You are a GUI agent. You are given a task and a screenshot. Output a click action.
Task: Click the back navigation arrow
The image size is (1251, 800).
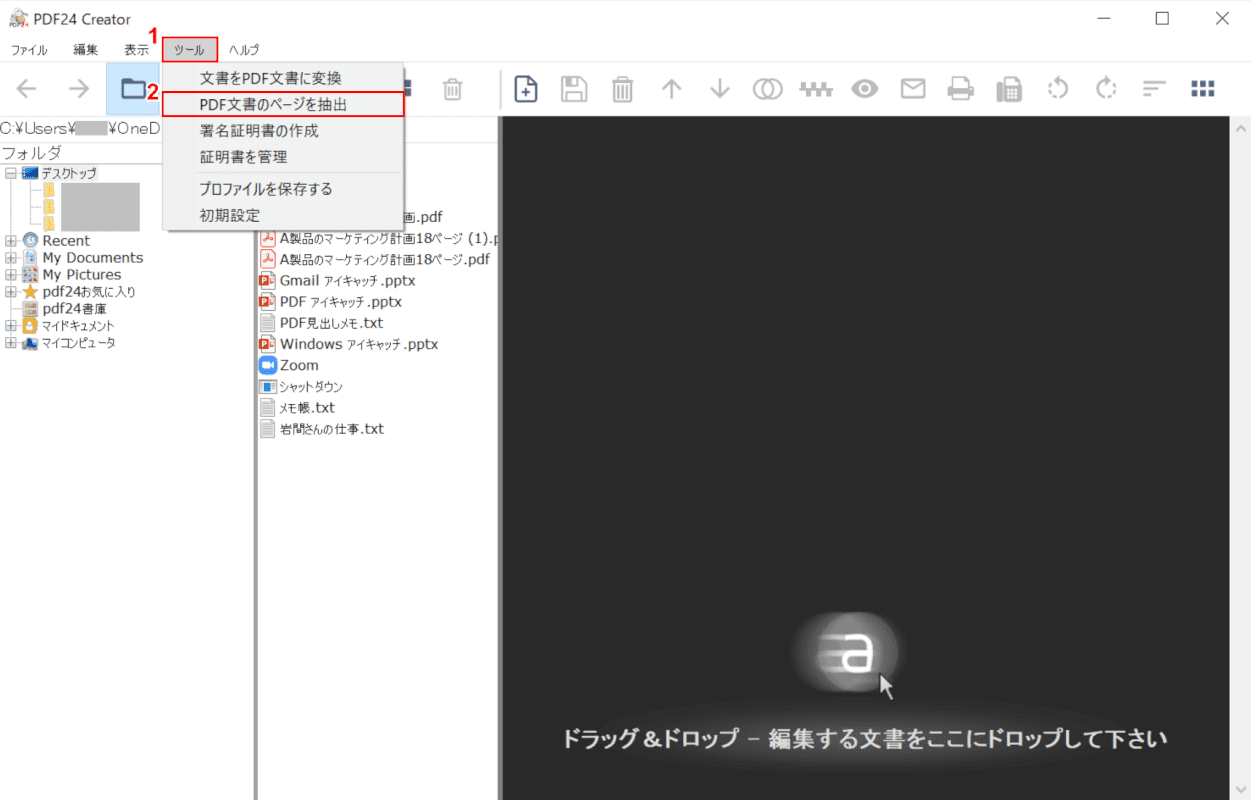click(x=27, y=89)
